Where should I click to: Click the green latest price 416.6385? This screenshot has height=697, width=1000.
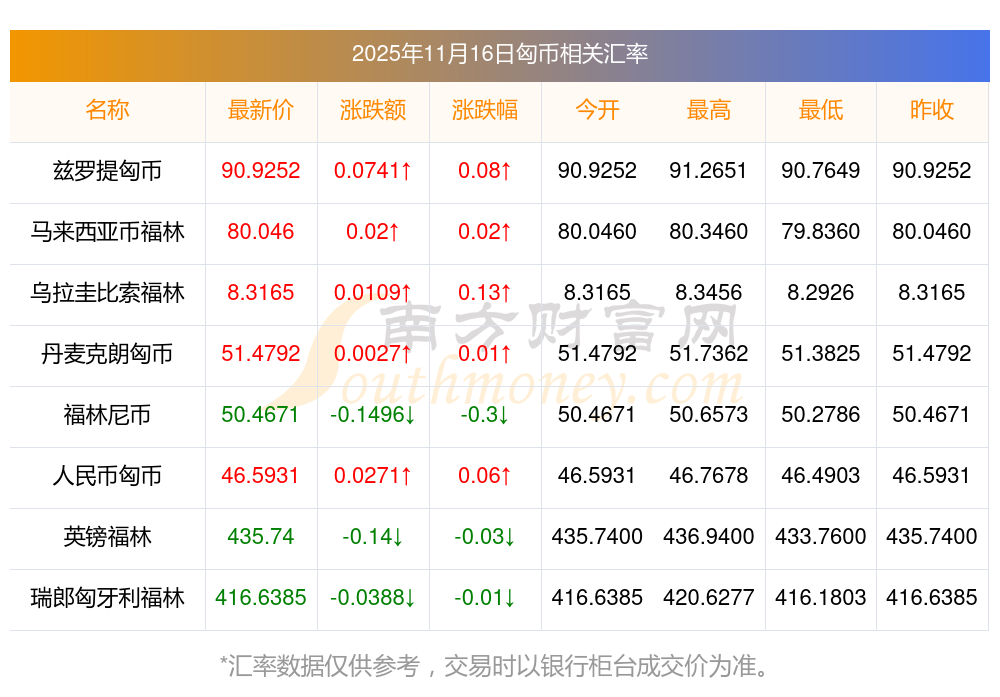[261, 598]
